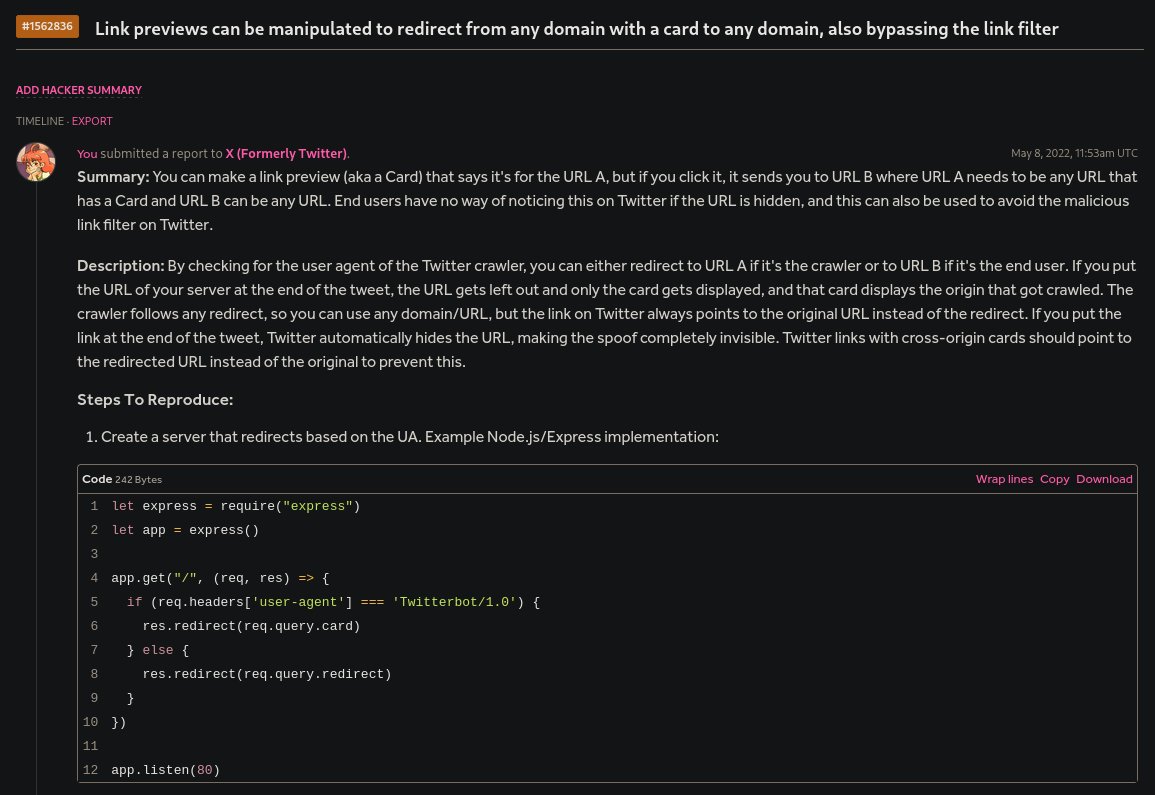Click 'res.redirect(req.query.card)' code line
Image resolution: width=1155 pixels, height=795 pixels.
point(251,626)
